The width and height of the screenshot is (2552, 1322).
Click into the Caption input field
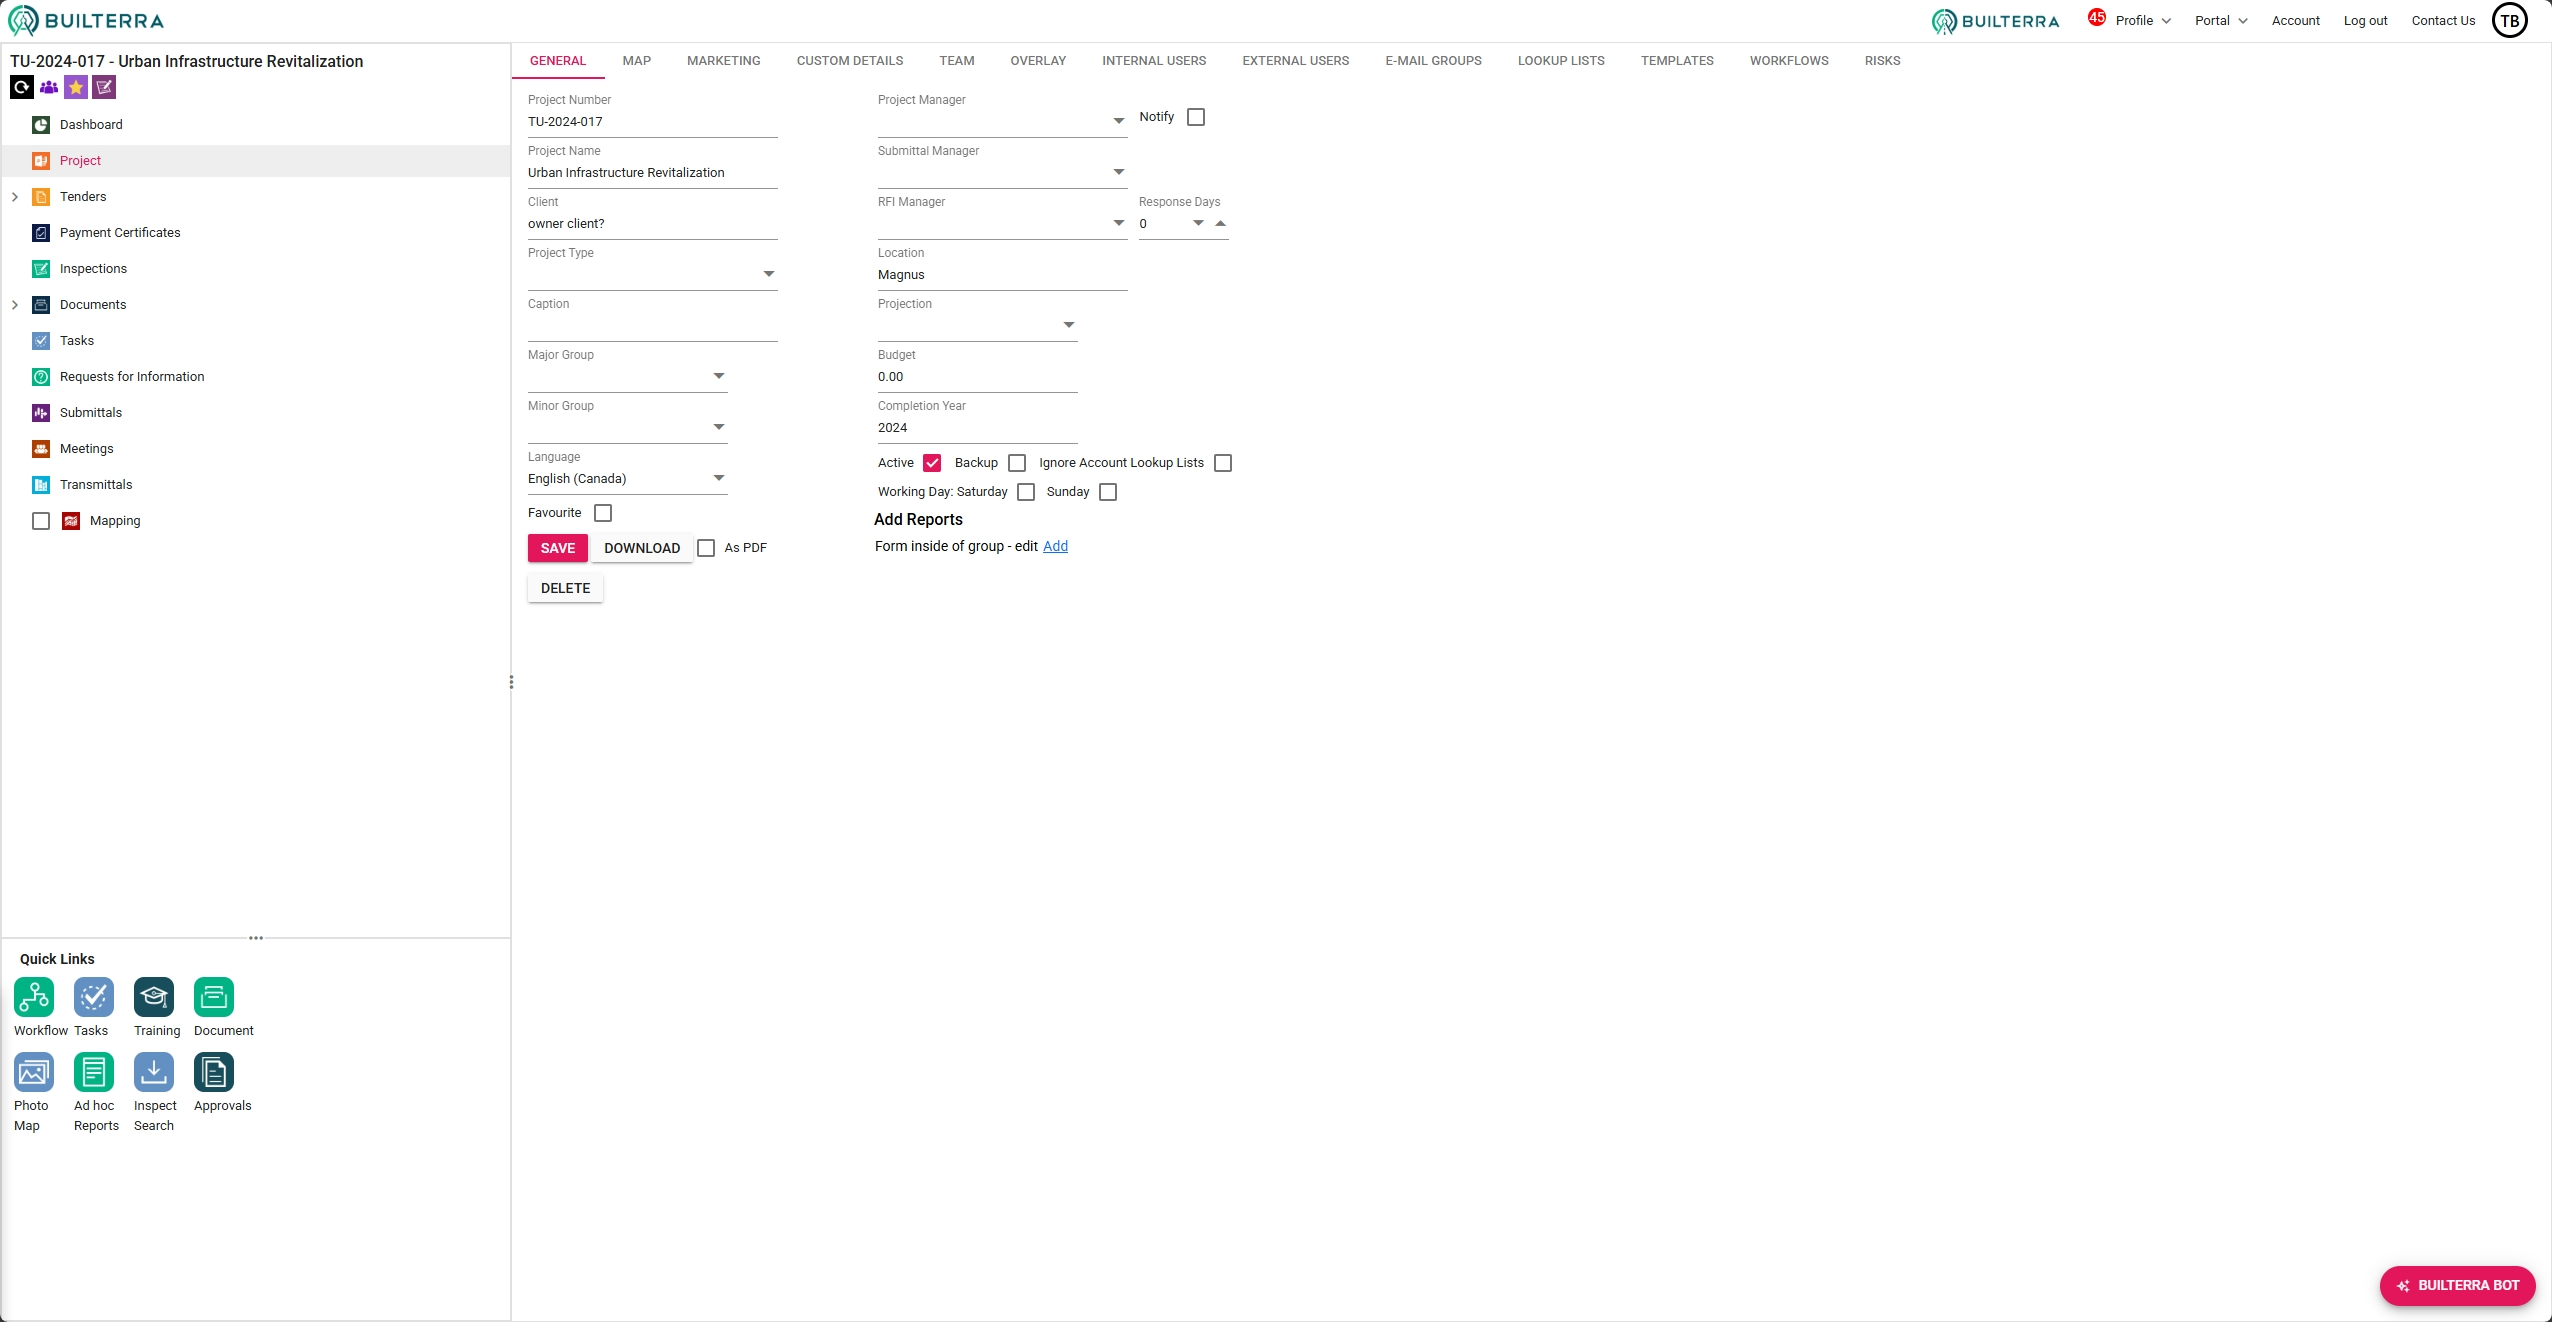click(x=652, y=326)
